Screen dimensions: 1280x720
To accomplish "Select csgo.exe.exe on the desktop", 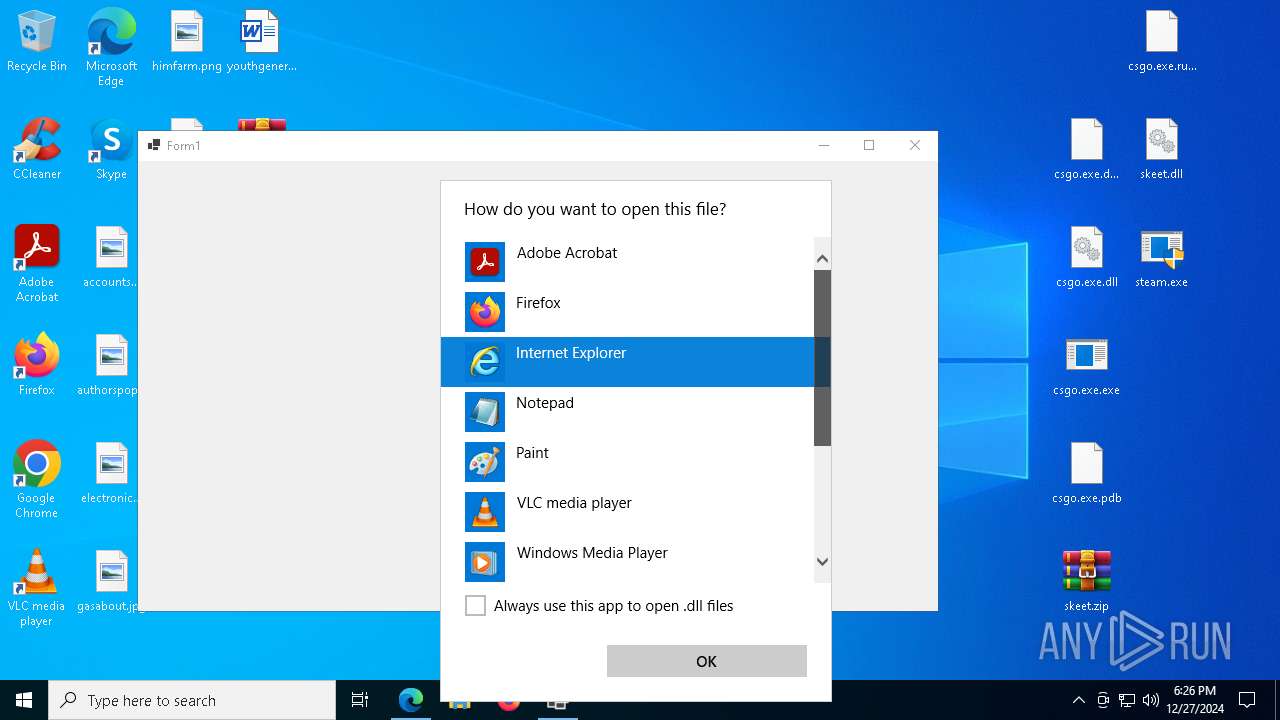I will pyautogui.click(x=1087, y=365).
